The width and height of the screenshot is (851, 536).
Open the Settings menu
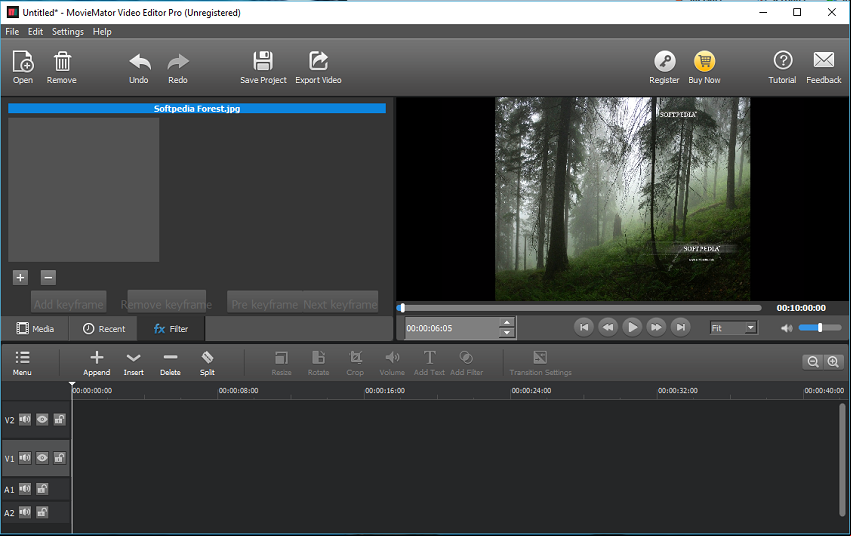click(x=68, y=31)
